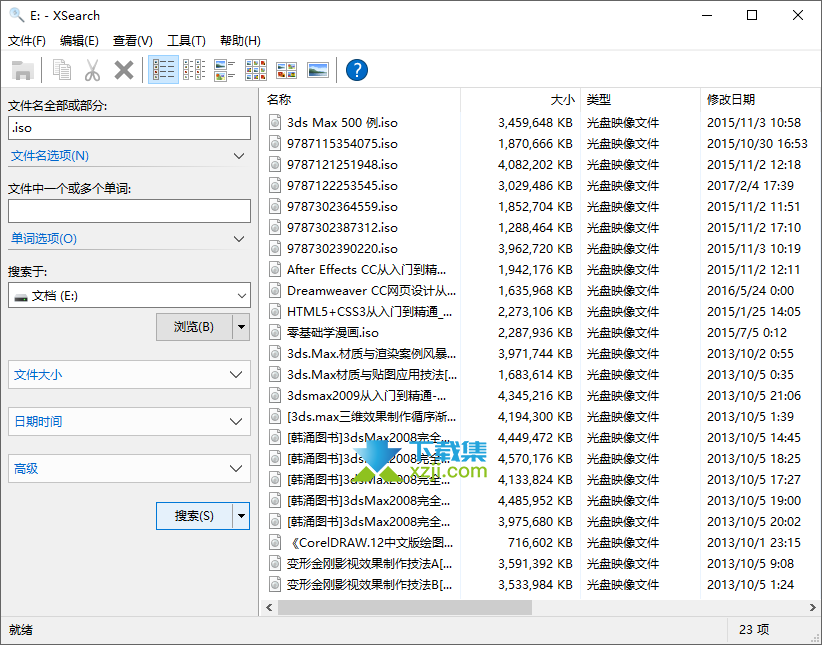Screen dimensions: 822x645
Task: Switch to small thumbnails grid view
Action: (256, 70)
